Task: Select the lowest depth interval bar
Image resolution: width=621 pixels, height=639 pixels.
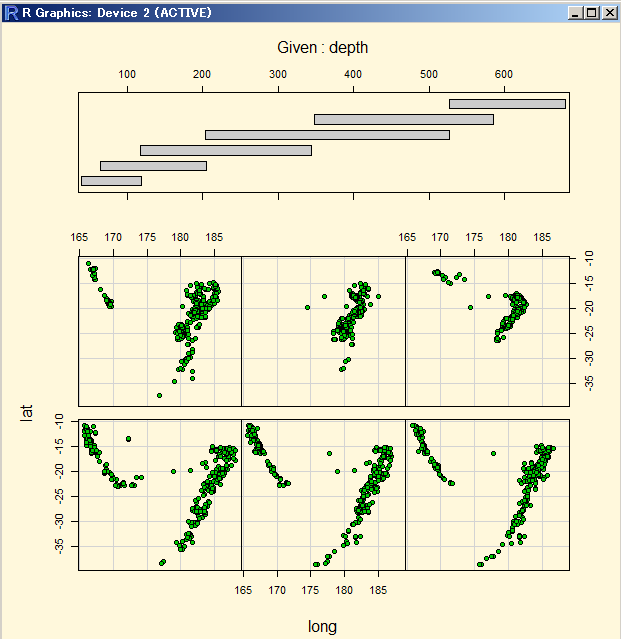Action: [x=111, y=181]
